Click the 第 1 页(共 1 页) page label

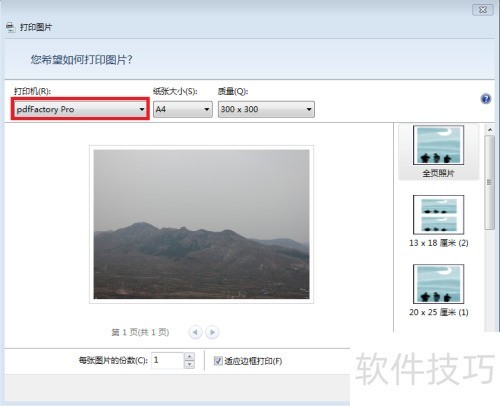pyautogui.click(x=140, y=332)
